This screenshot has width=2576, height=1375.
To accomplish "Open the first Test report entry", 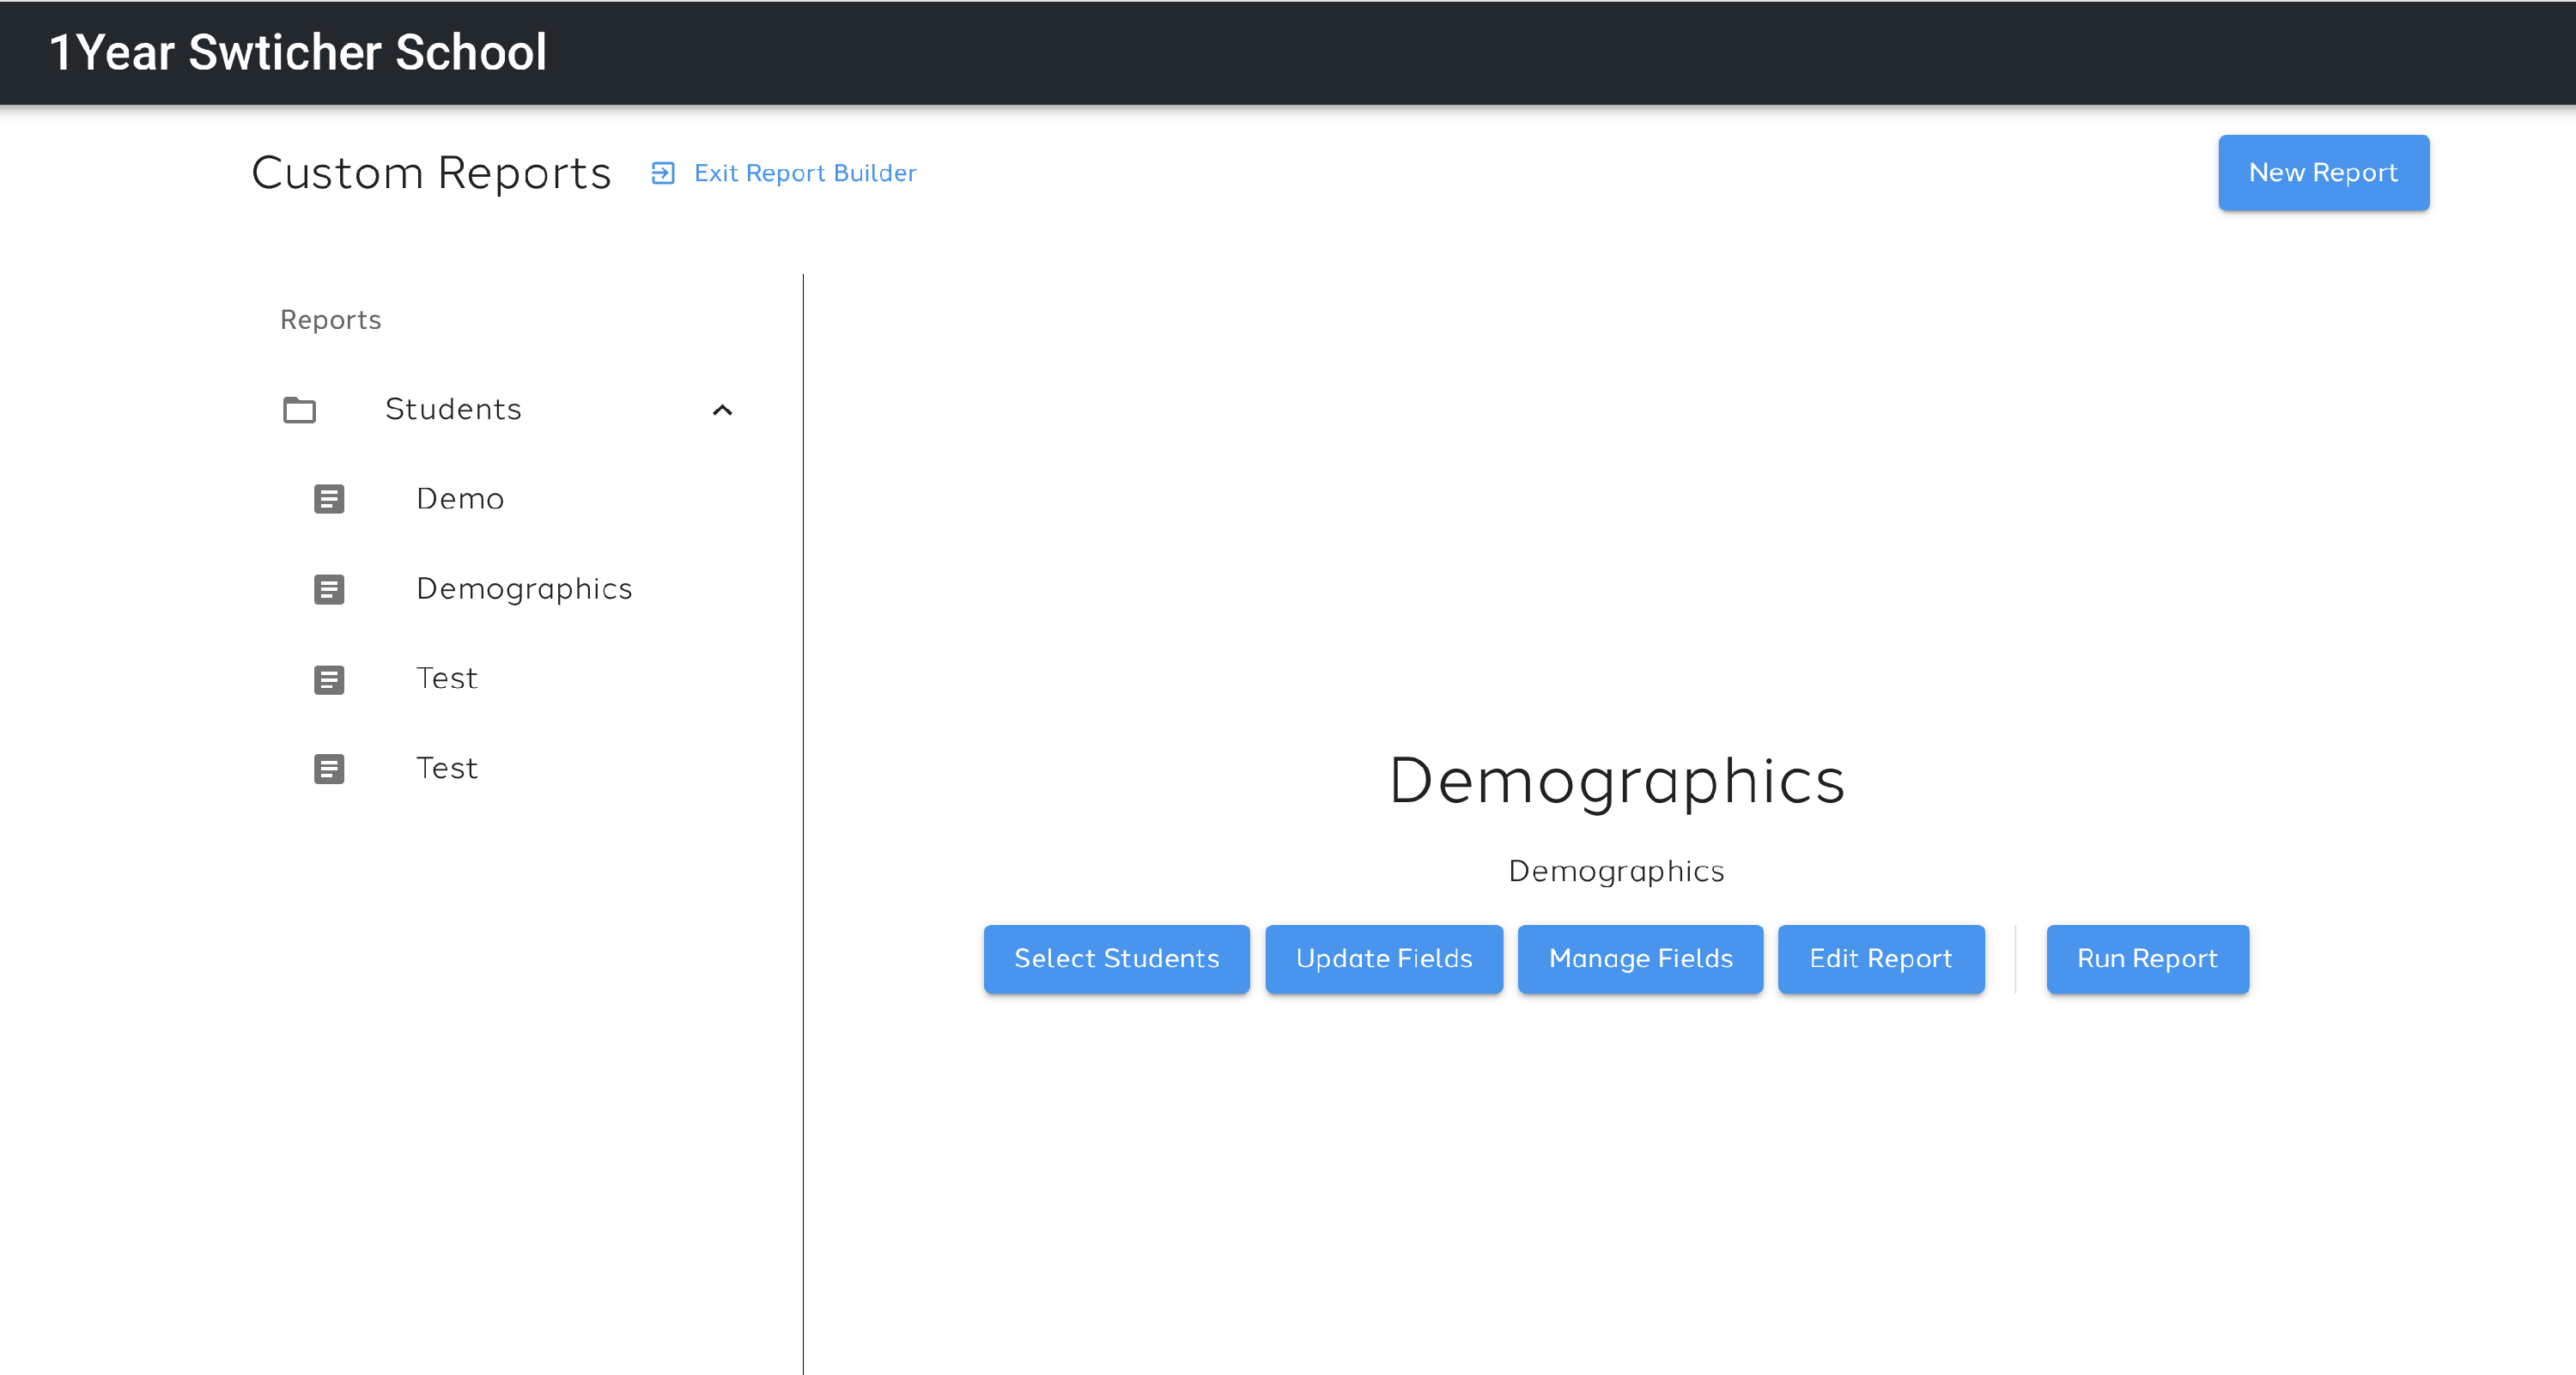I will pos(446,679).
